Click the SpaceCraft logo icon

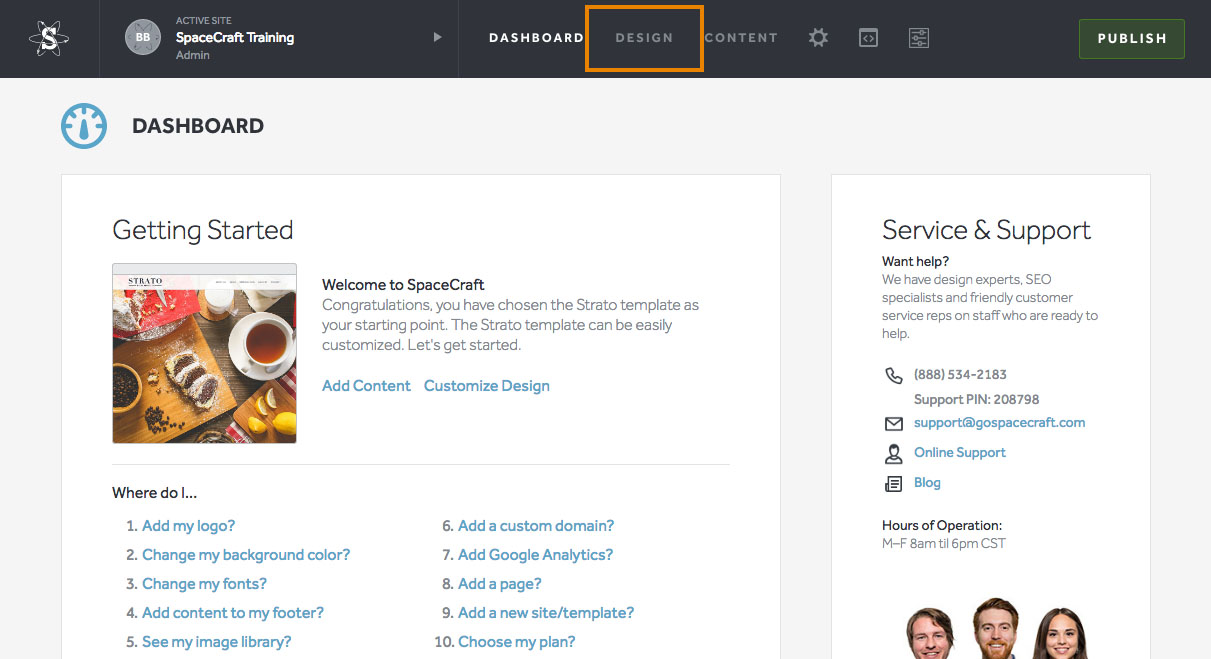pos(49,38)
